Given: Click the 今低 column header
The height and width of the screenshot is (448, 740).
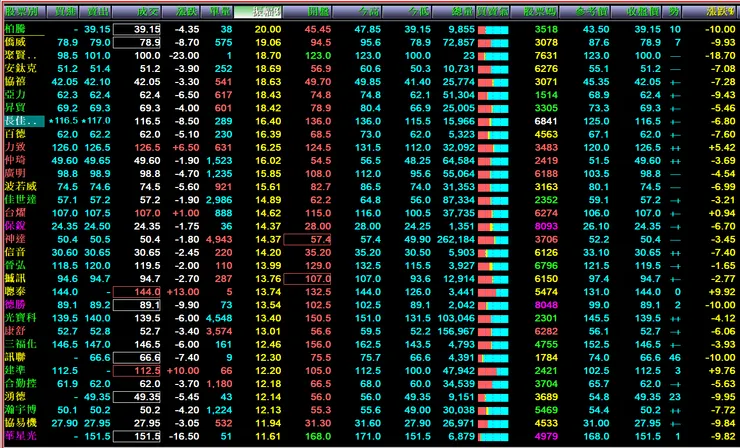Looking at the screenshot, I should coord(407,12).
